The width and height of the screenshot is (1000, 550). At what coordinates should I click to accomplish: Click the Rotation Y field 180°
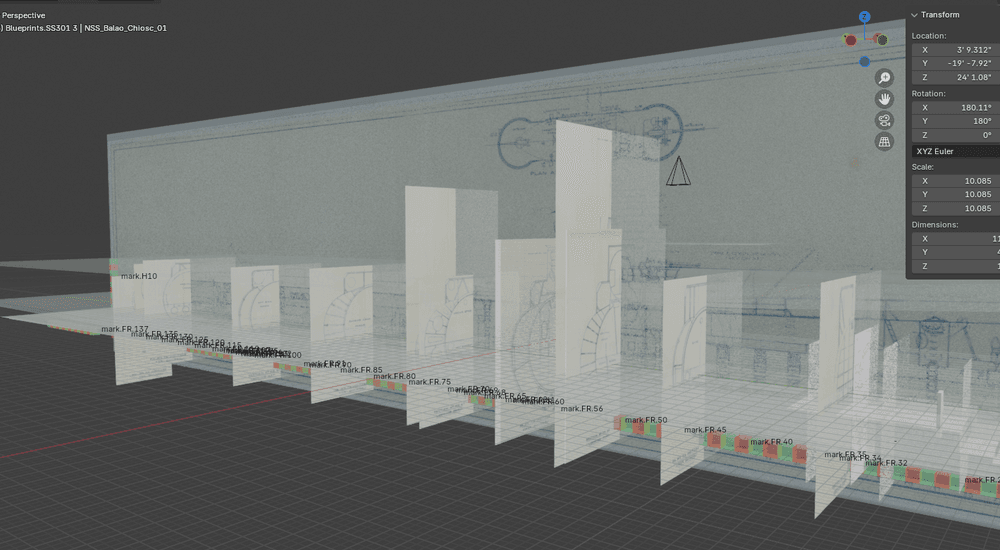click(x=956, y=121)
